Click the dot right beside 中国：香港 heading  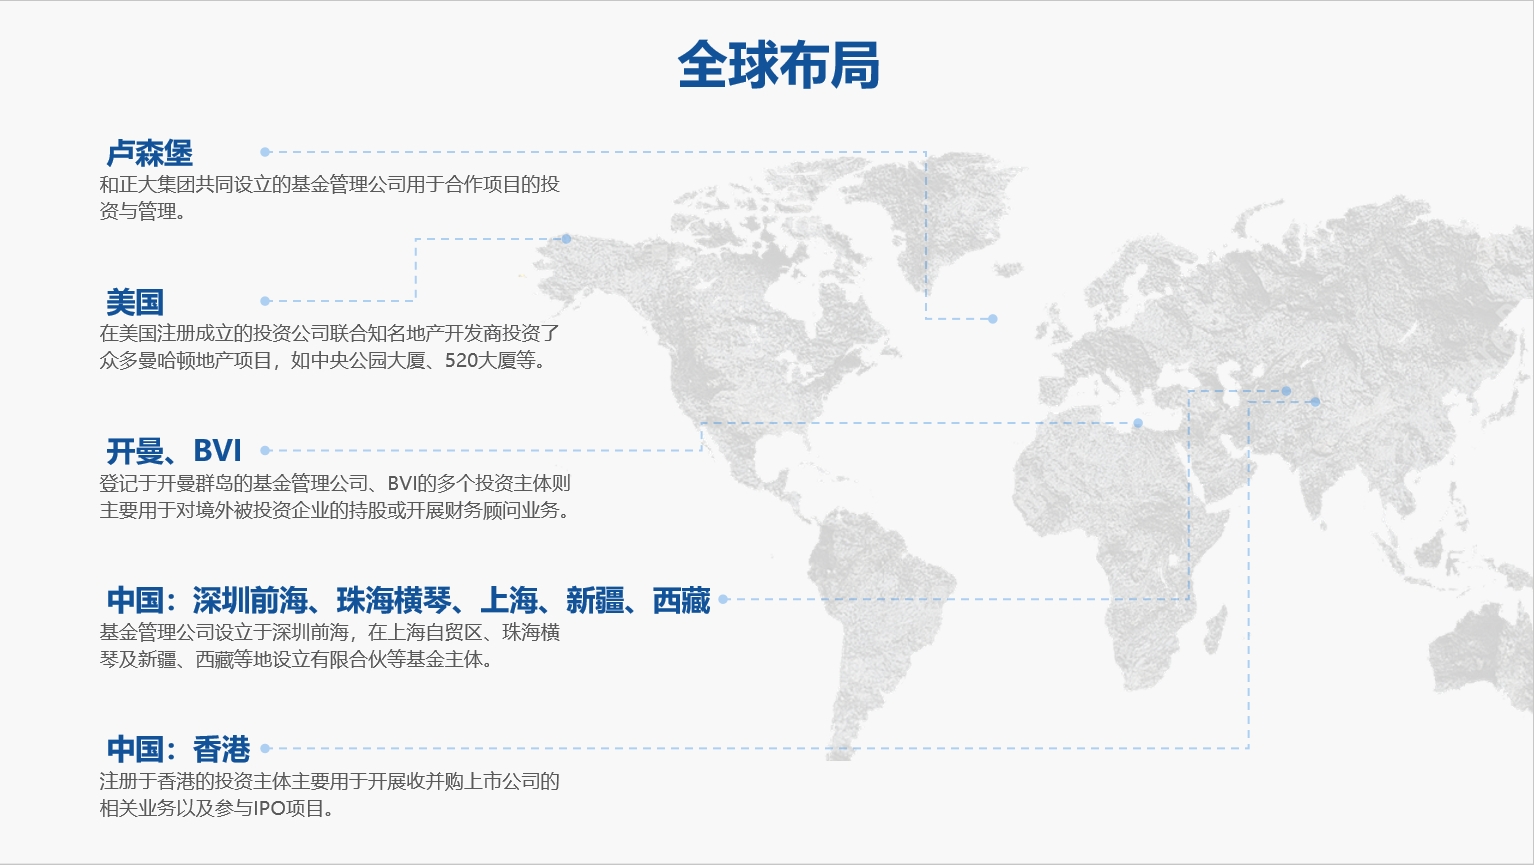click(x=265, y=748)
